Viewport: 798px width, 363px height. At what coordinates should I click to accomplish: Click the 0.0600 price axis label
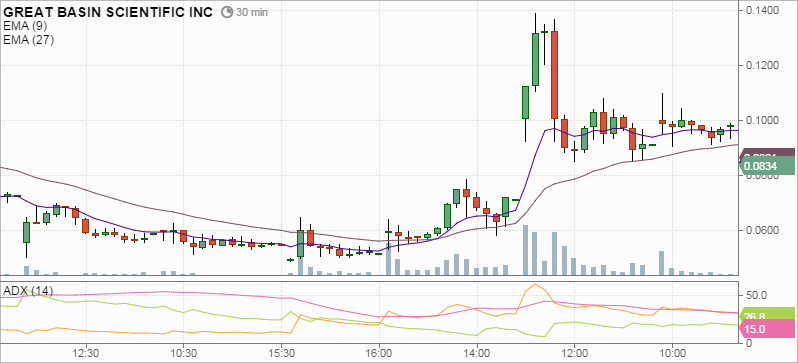pyautogui.click(x=762, y=230)
